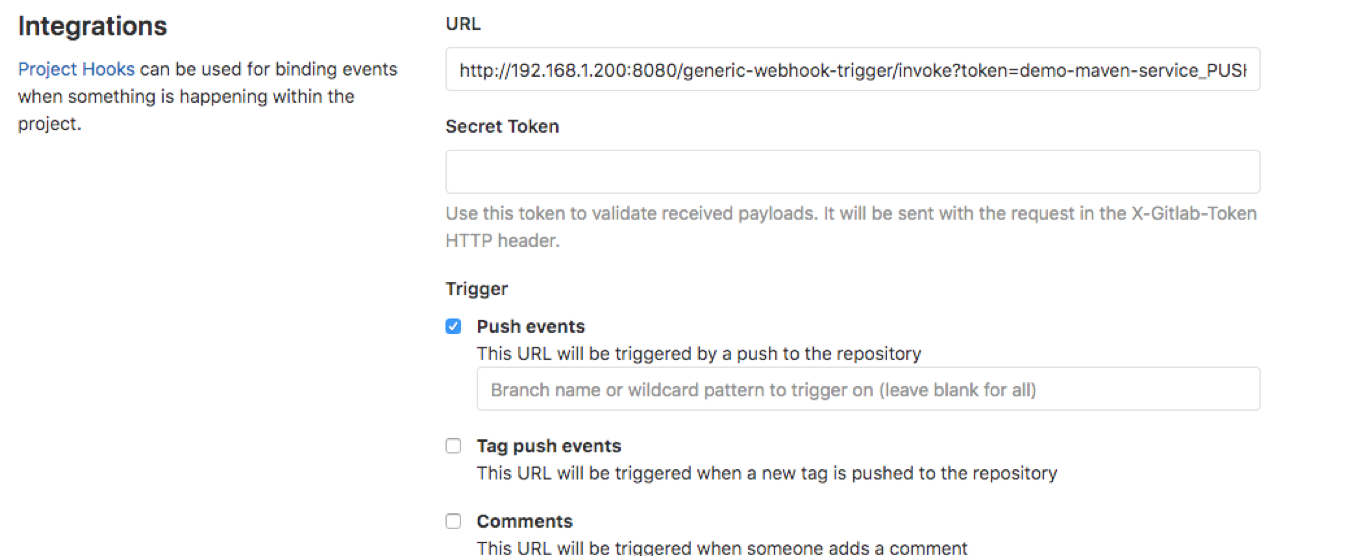
Task: Click the Tag push events label
Action: point(549,446)
